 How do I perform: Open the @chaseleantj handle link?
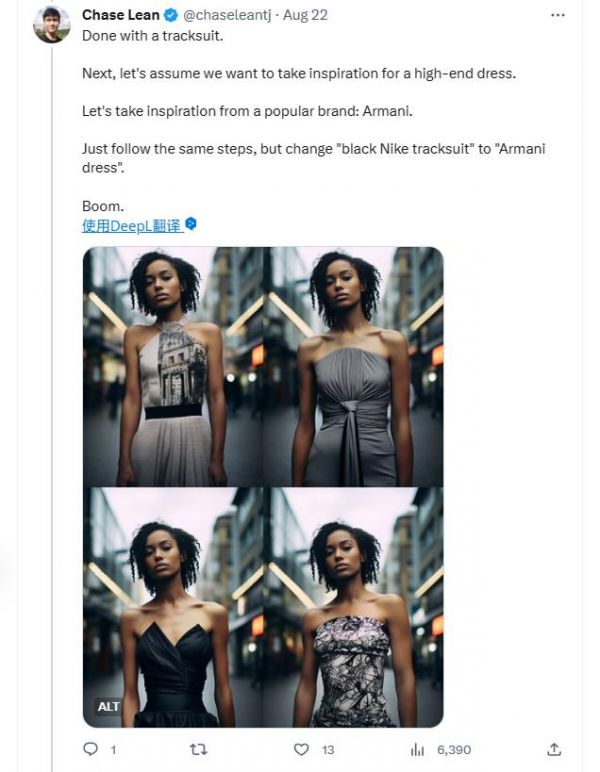pos(227,15)
